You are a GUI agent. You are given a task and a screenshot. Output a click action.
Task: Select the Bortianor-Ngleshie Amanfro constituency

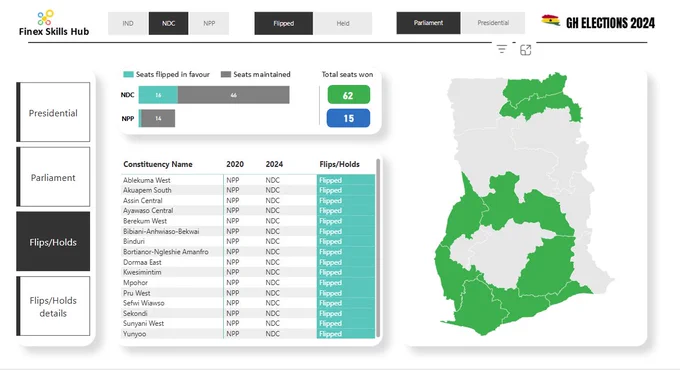166,252
